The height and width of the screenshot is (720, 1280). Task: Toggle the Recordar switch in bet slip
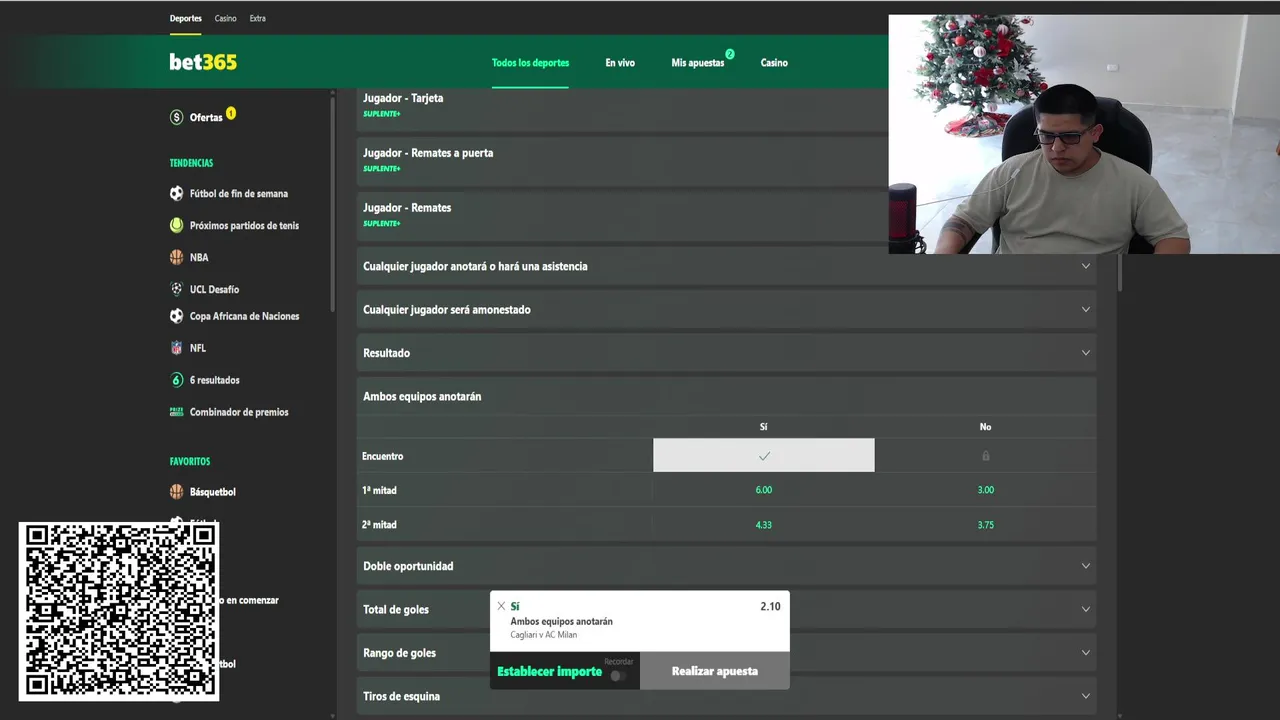pos(619,675)
